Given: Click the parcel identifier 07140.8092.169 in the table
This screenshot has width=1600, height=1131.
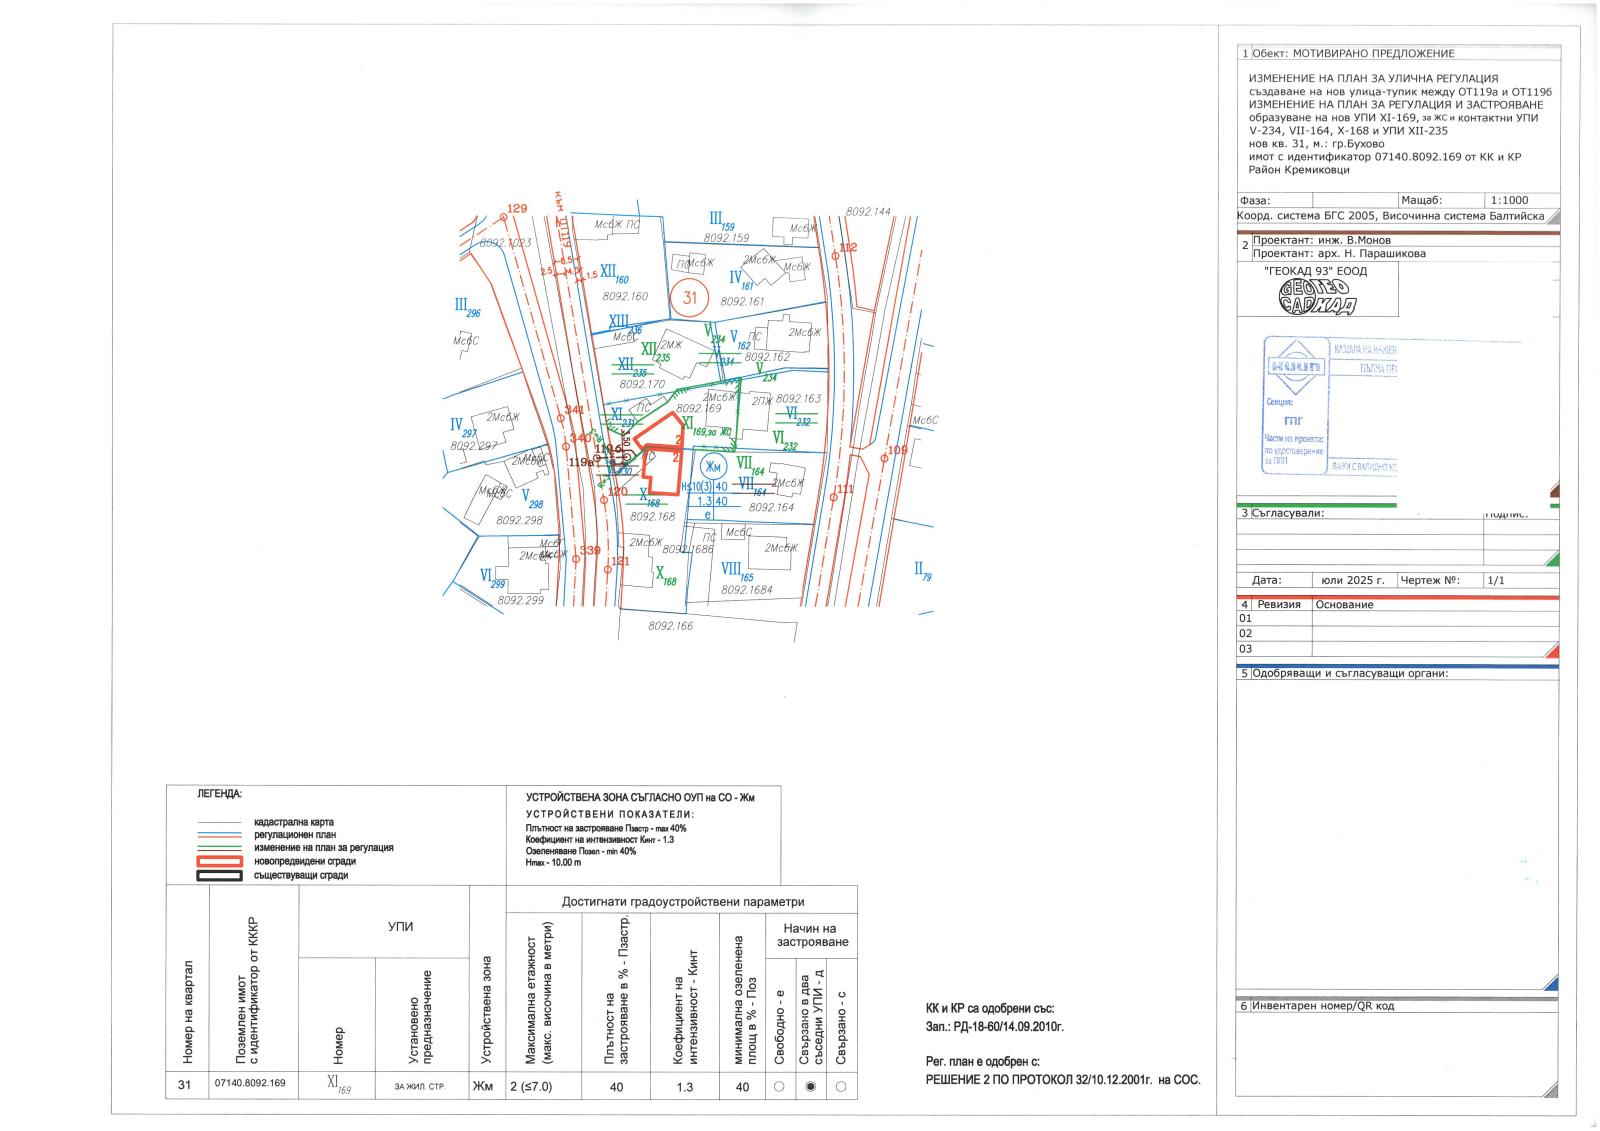Looking at the screenshot, I should click(x=250, y=1084).
